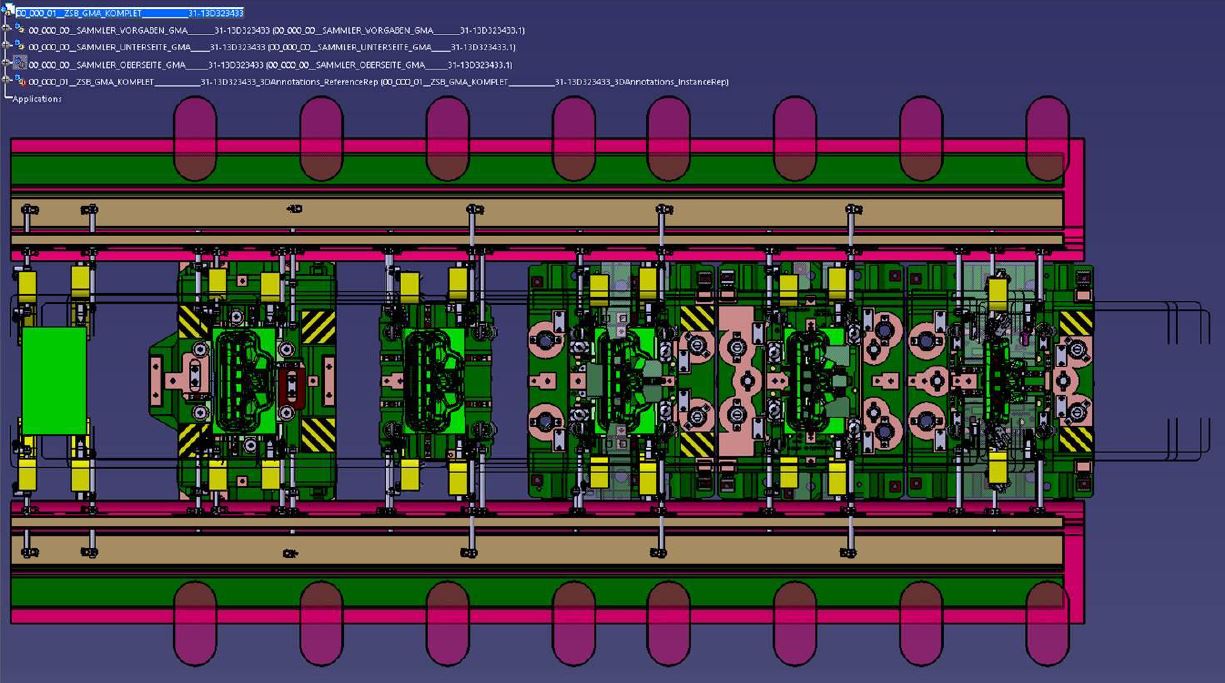Select the SAMMLER_VORGABEN_GMA text in the tree
The width and height of the screenshot is (1225, 683).
coord(276,30)
